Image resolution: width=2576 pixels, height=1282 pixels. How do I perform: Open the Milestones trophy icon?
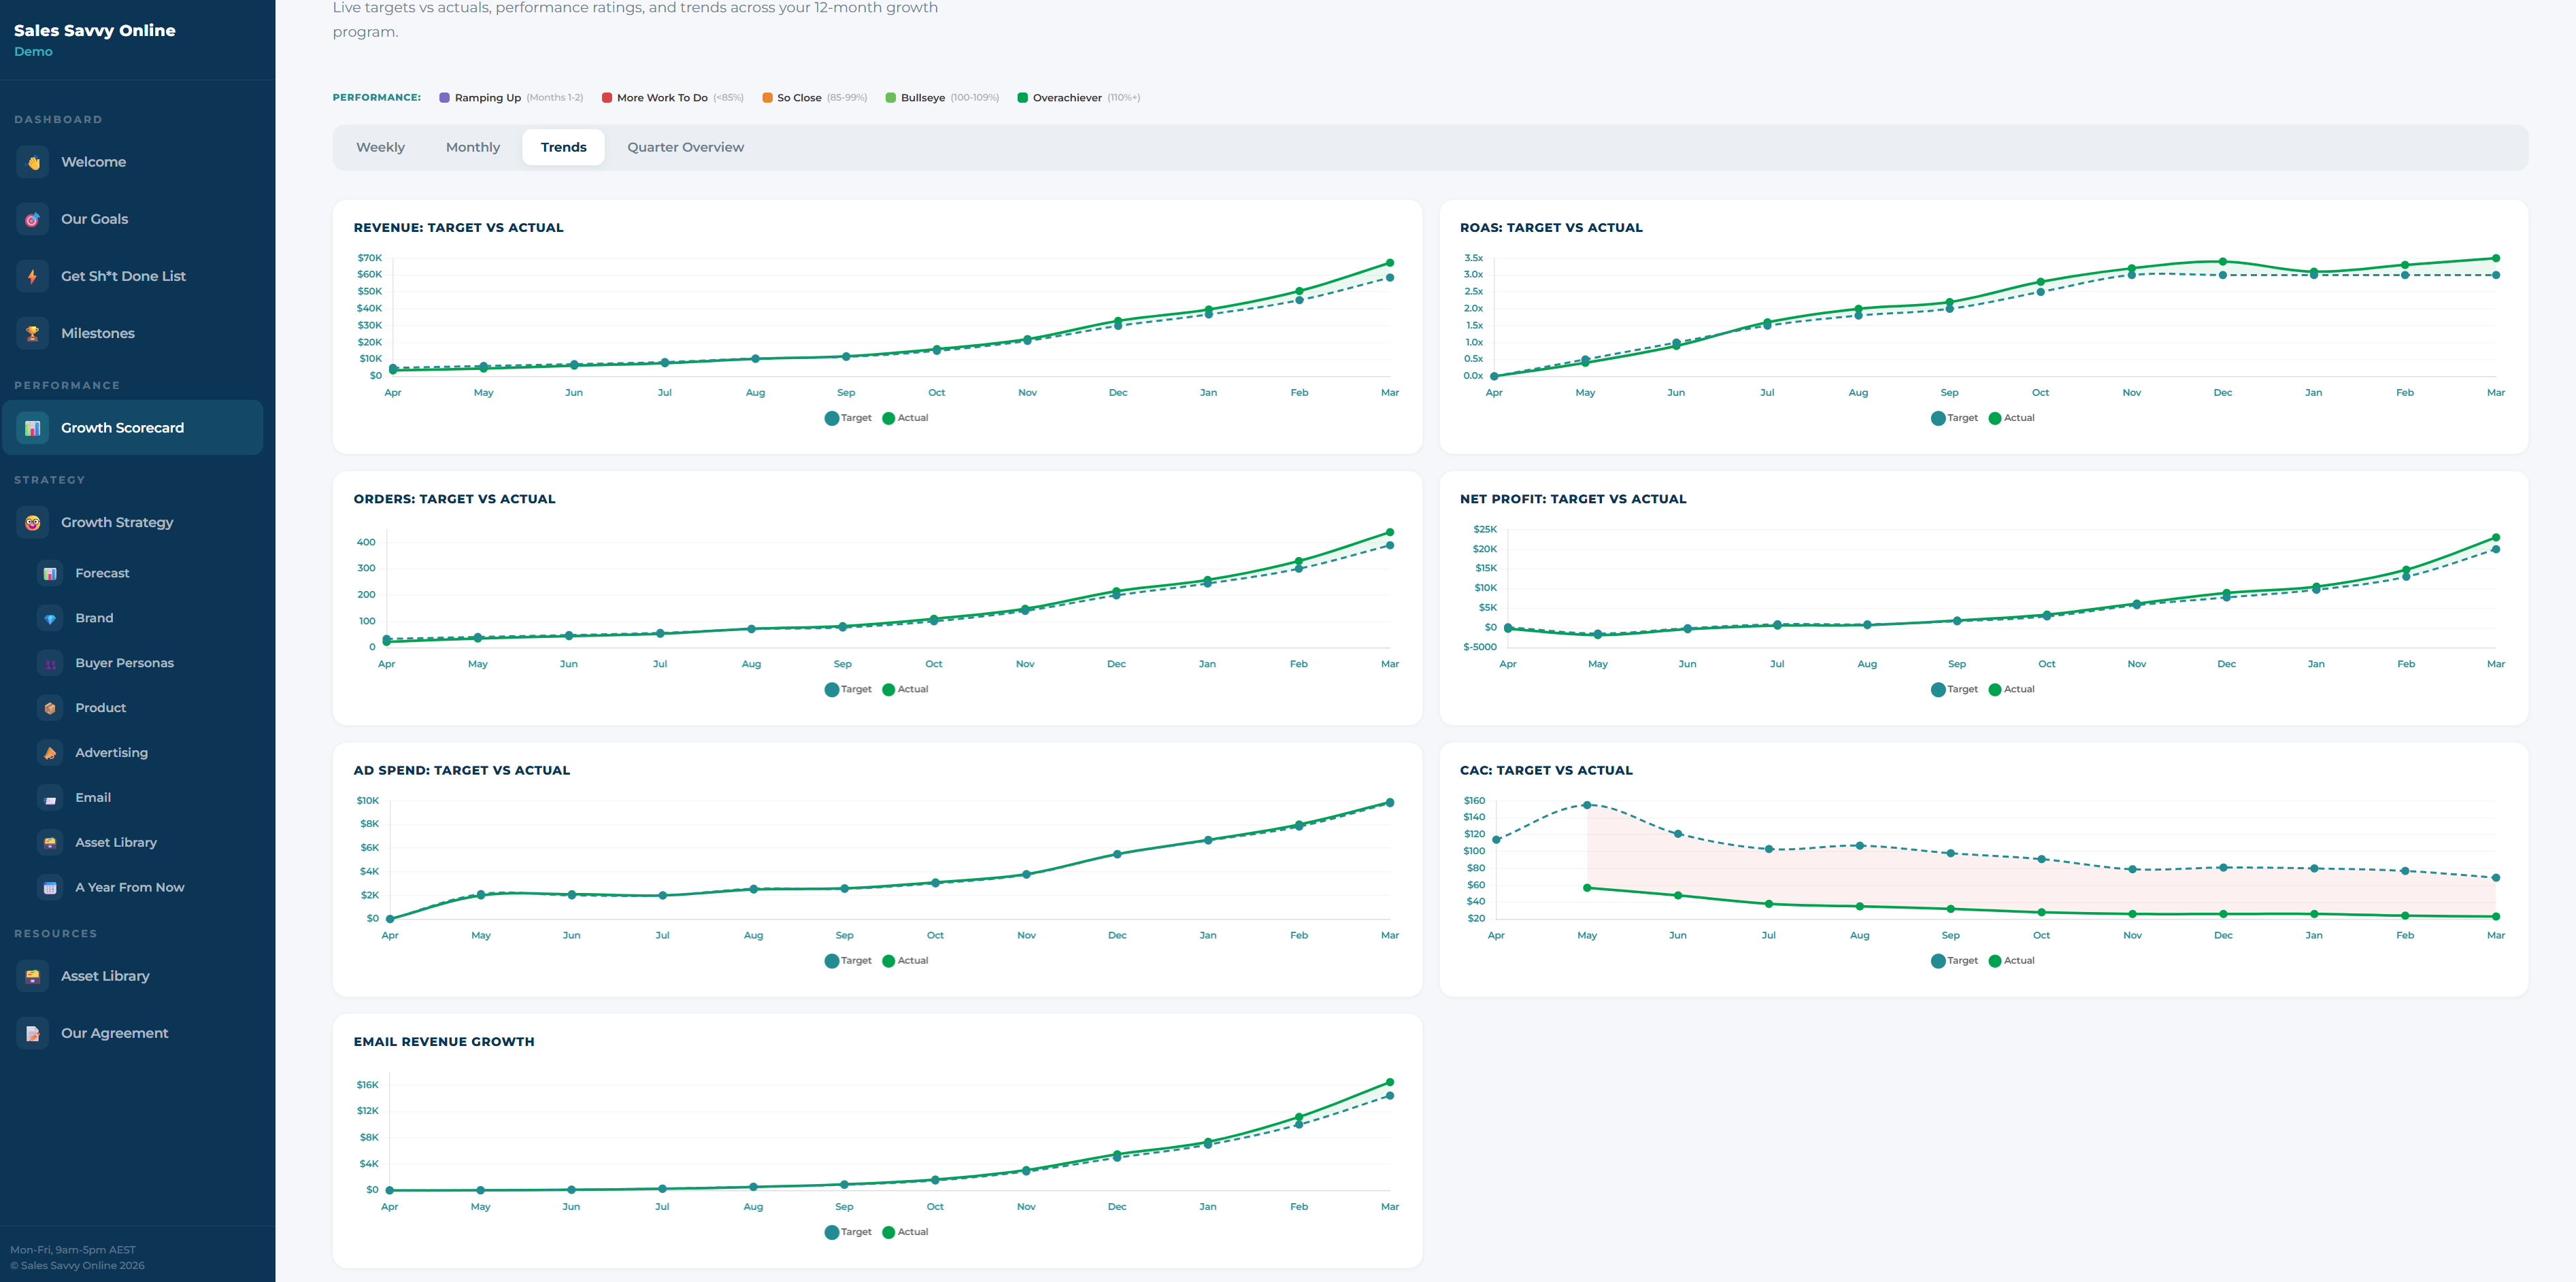click(x=32, y=333)
